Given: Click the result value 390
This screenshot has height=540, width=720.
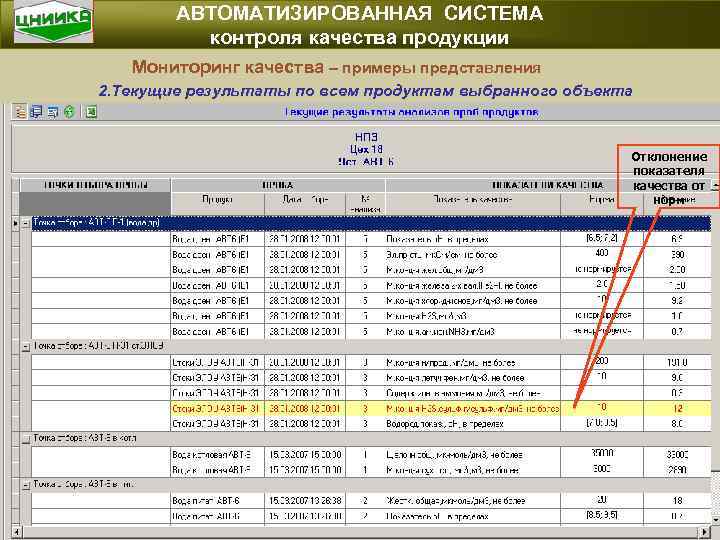Looking at the screenshot, I should click(x=677, y=254).
